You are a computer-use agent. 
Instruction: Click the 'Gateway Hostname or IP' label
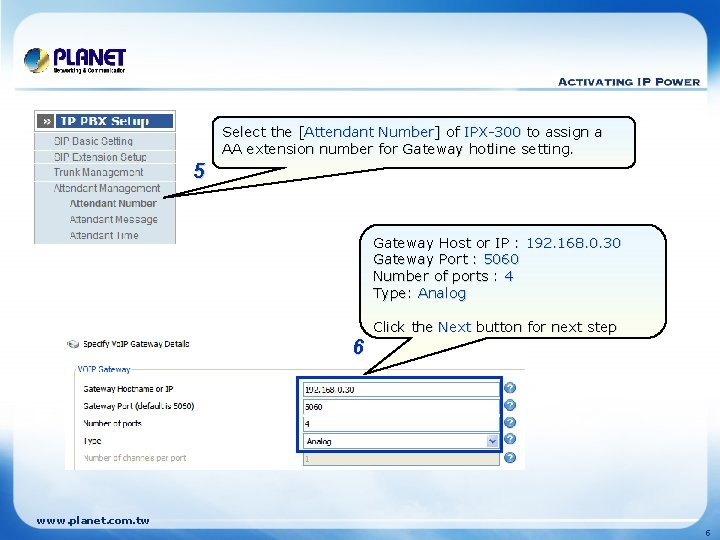tap(128, 389)
